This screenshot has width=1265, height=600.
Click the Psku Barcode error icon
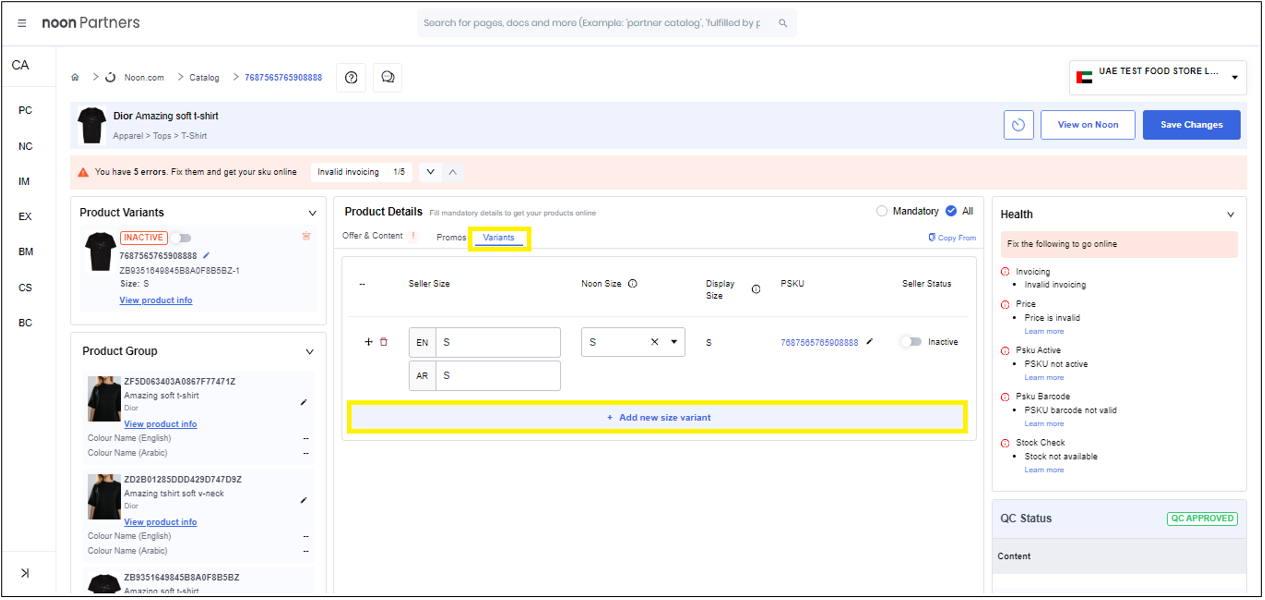click(x=1006, y=397)
